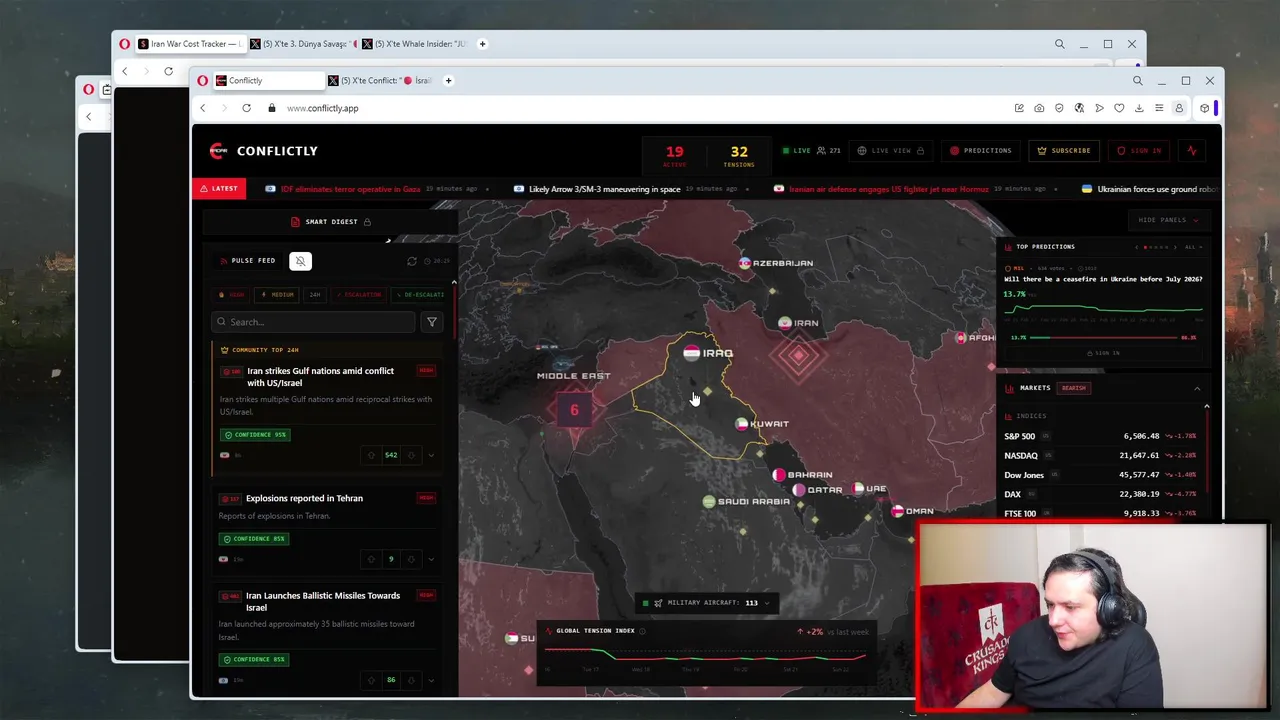Screen dimensions: 1280x720
Task: Expand Iran Launches Ballistic Missiles card
Action: pos(431,680)
